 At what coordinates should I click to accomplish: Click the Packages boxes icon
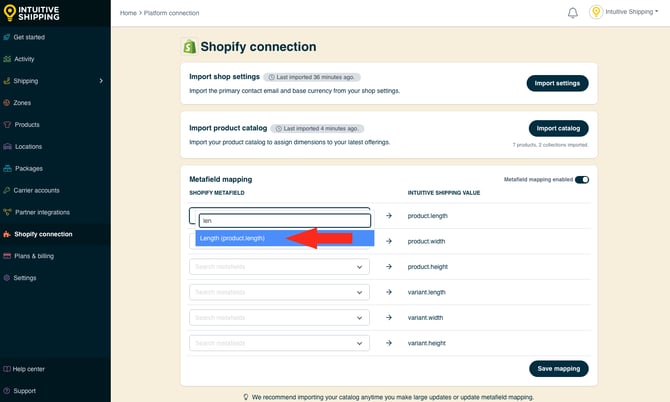(x=7, y=168)
